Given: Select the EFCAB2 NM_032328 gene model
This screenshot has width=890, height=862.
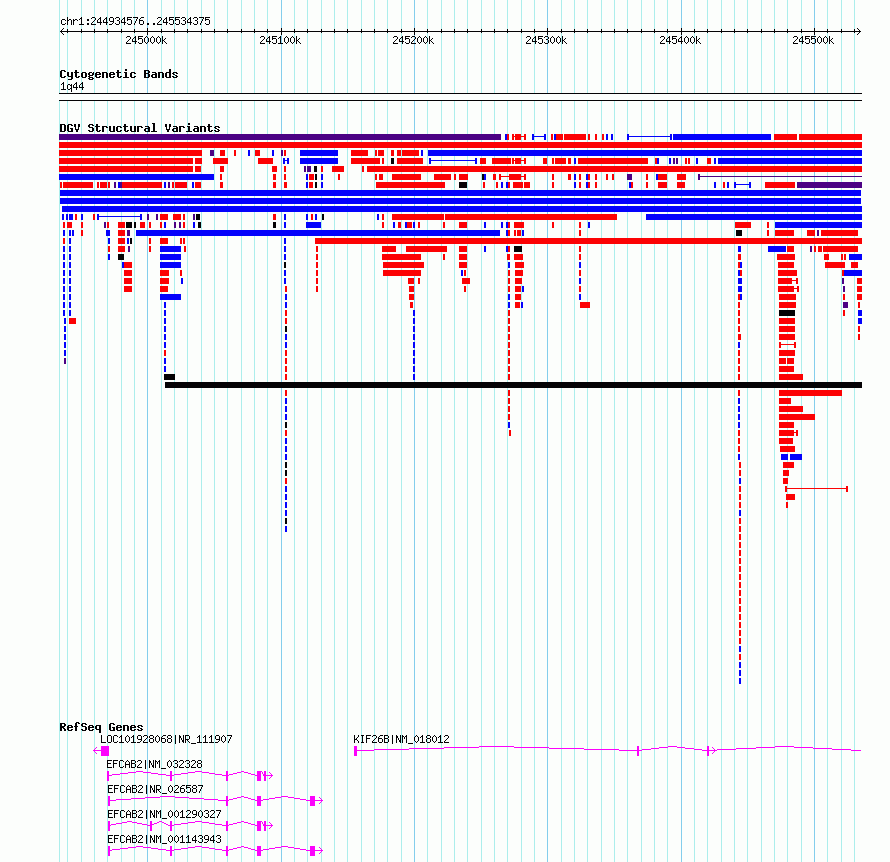Looking at the screenshot, I should 190,776.
